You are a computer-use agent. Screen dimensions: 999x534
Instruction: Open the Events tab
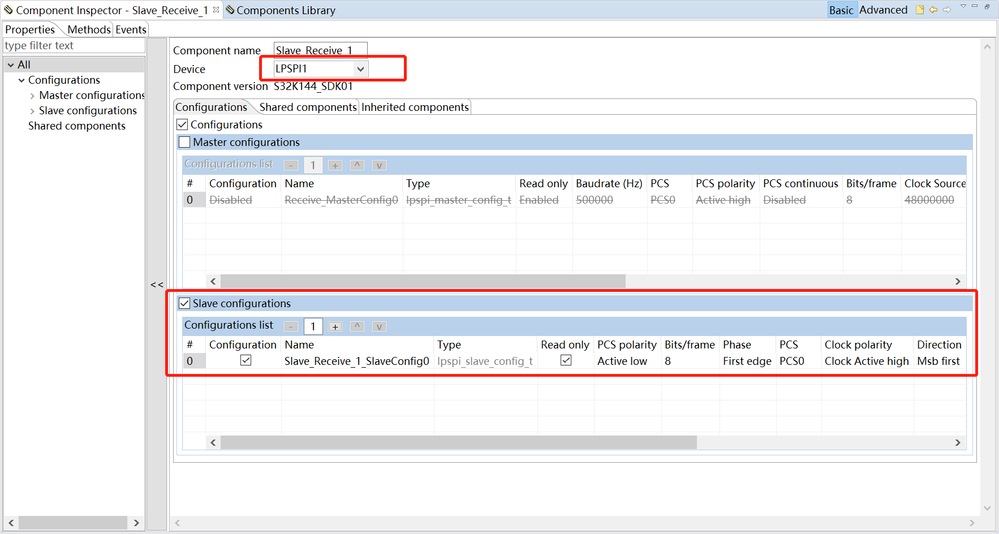(x=131, y=29)
